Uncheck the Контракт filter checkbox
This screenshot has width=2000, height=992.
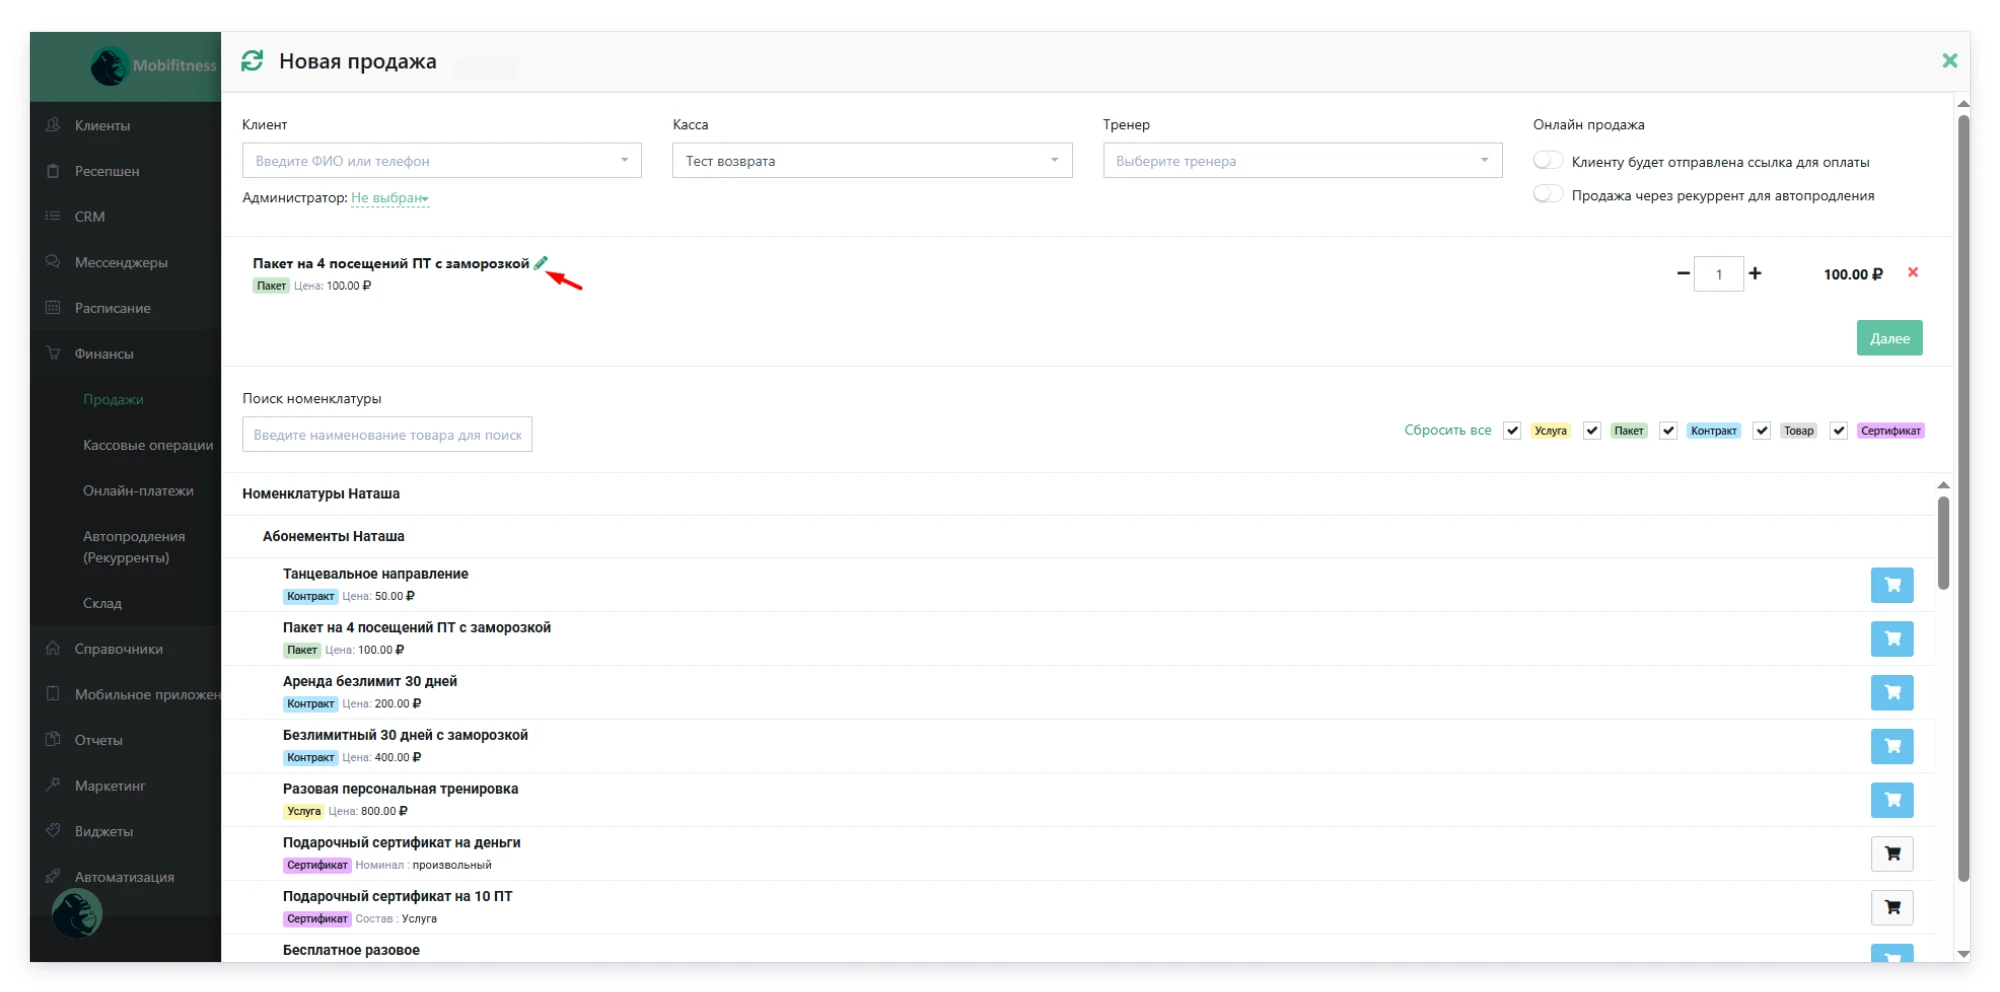coord(1668,431)
